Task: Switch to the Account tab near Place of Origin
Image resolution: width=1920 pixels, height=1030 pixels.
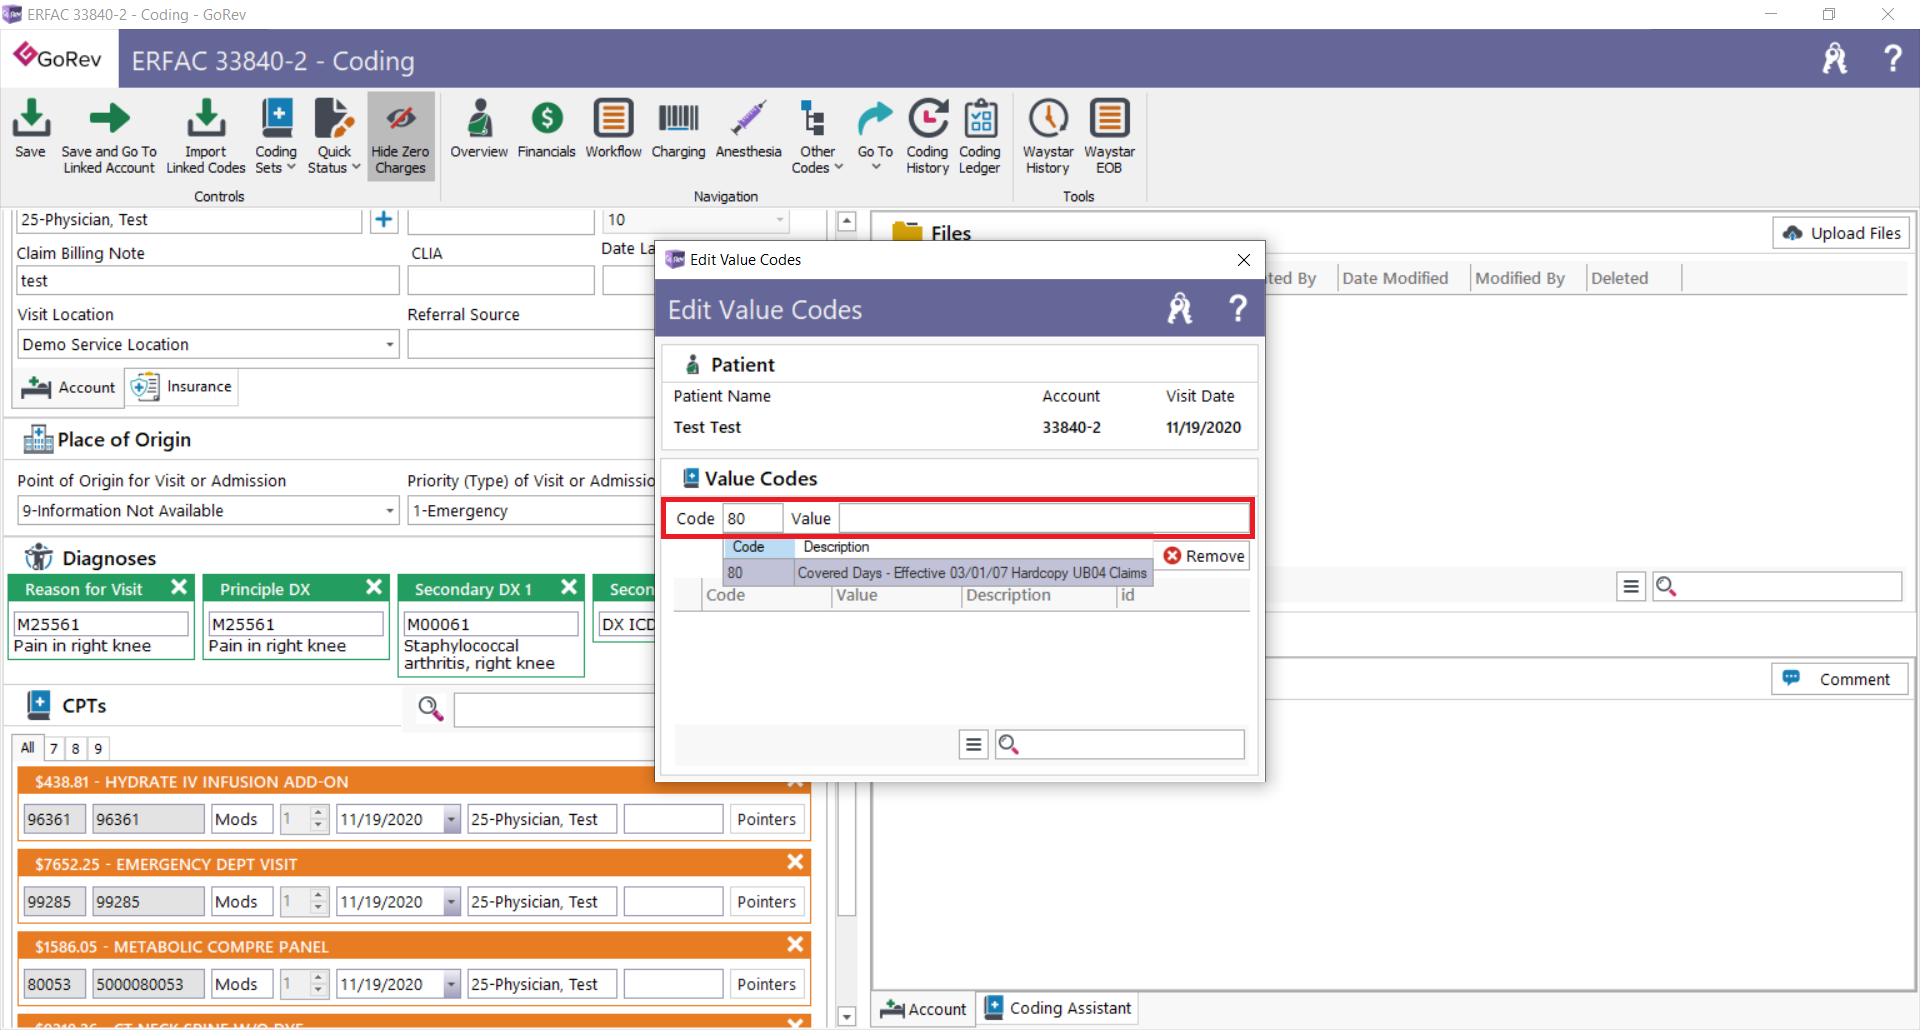Action: (x=68, y=387)
